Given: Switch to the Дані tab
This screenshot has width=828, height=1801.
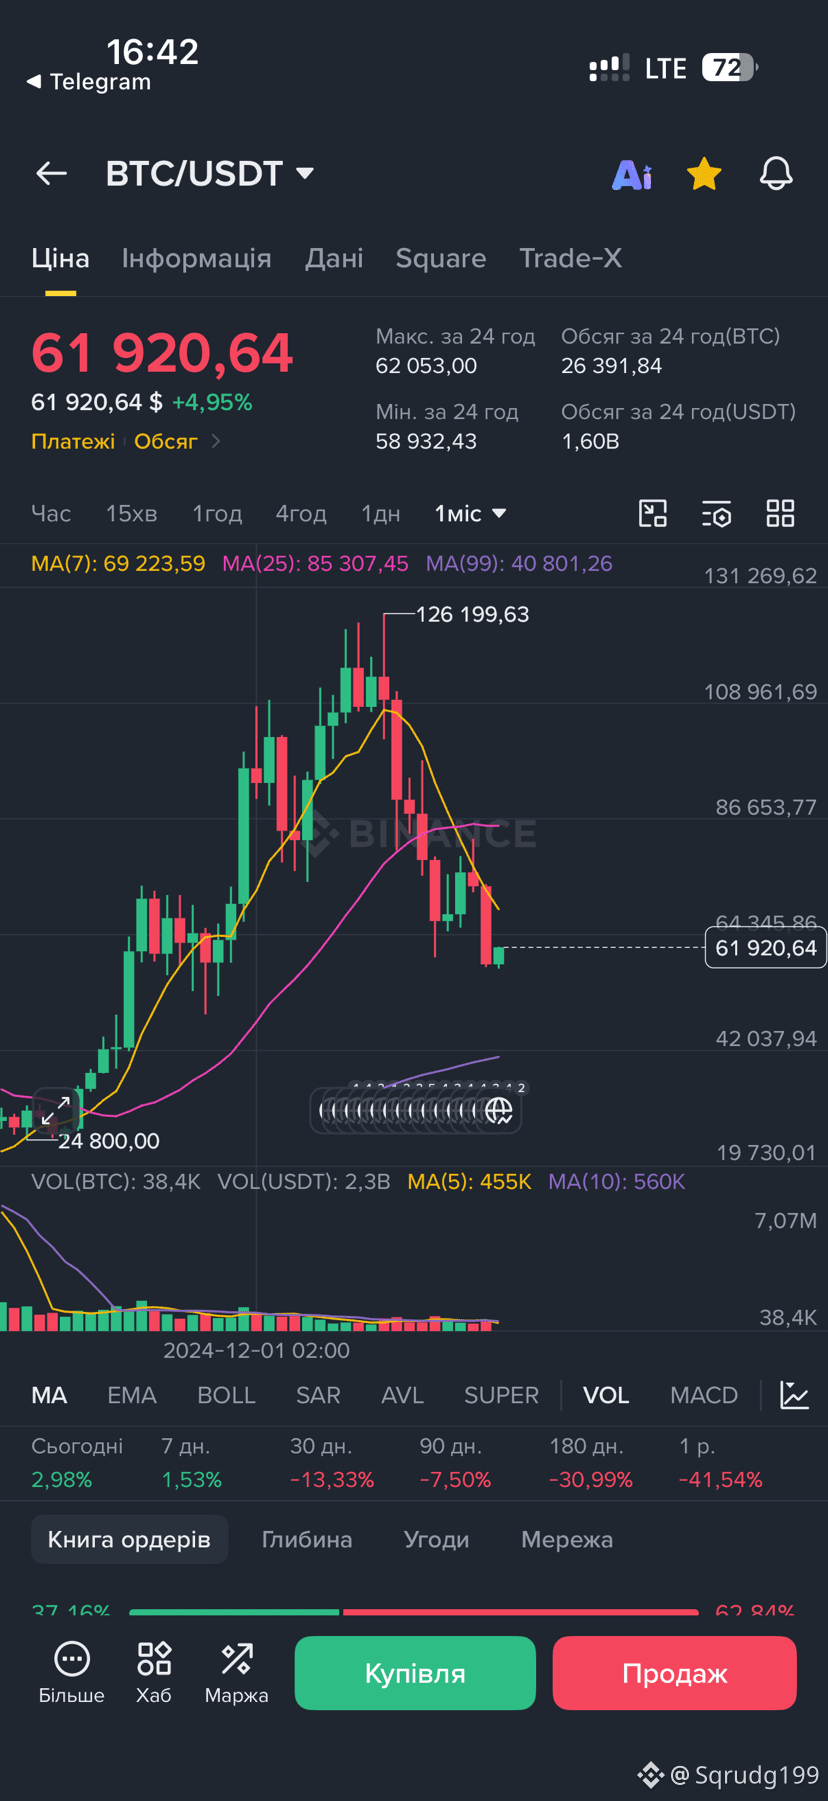Looking at the screenshot, I should (x=334, y=258).
